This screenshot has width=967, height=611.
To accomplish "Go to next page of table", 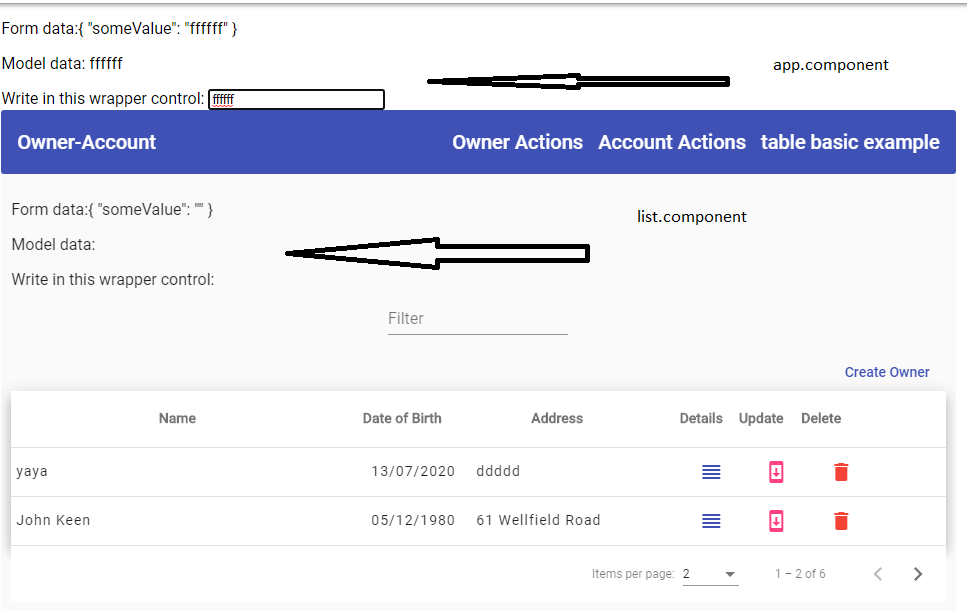I will click(918, 574).
